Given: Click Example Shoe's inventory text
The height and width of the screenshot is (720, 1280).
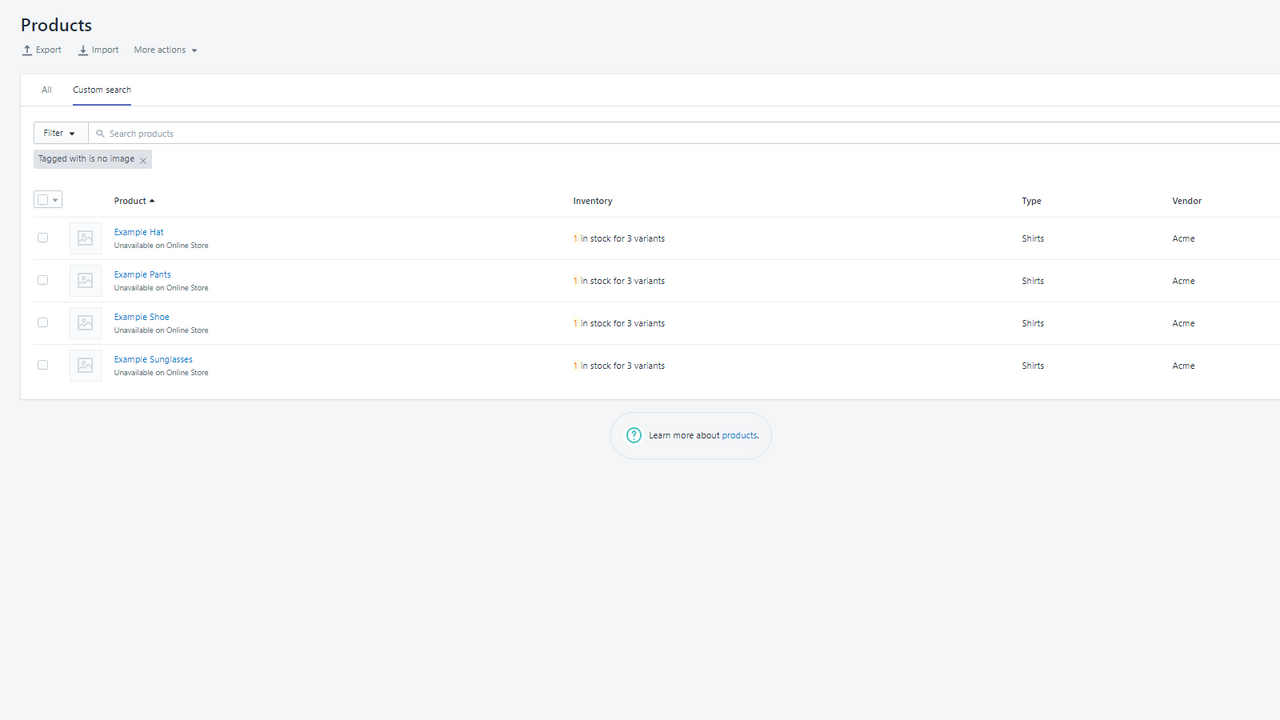Looking at the screenshot, I should (x=619, y=323).
